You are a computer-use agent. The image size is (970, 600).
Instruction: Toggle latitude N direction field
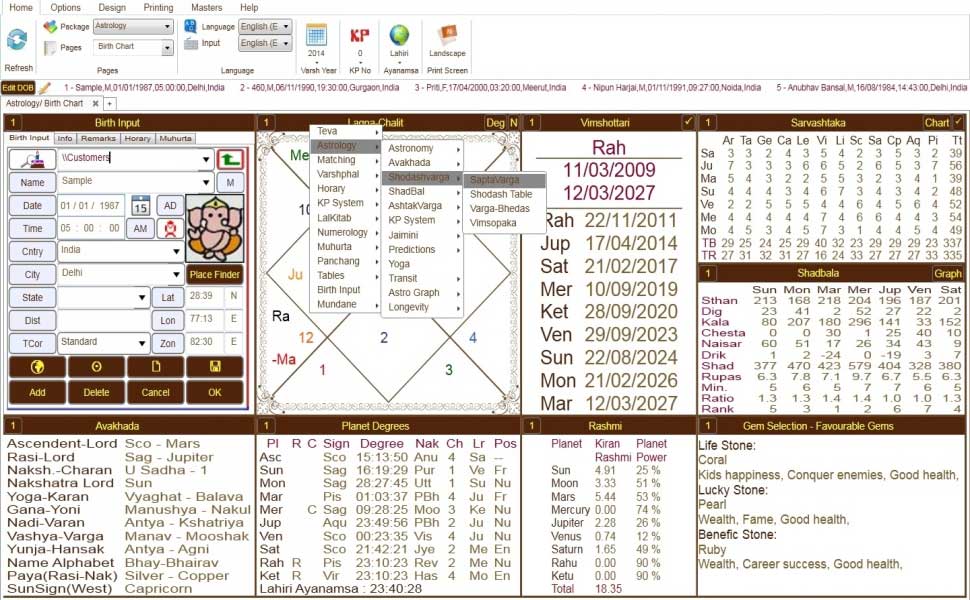[234, 296]
